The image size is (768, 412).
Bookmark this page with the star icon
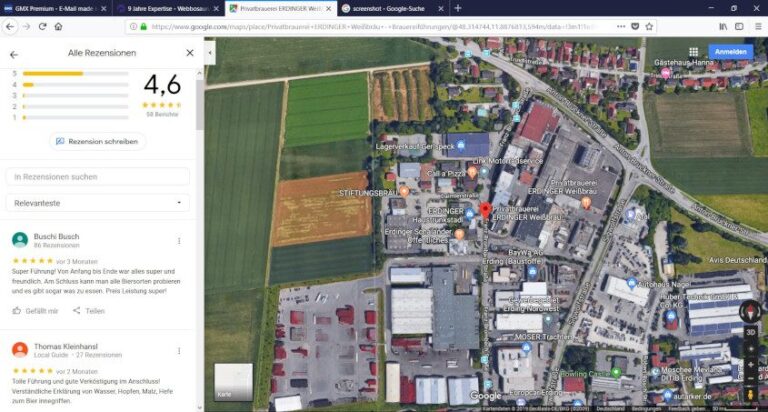point(649,27)
